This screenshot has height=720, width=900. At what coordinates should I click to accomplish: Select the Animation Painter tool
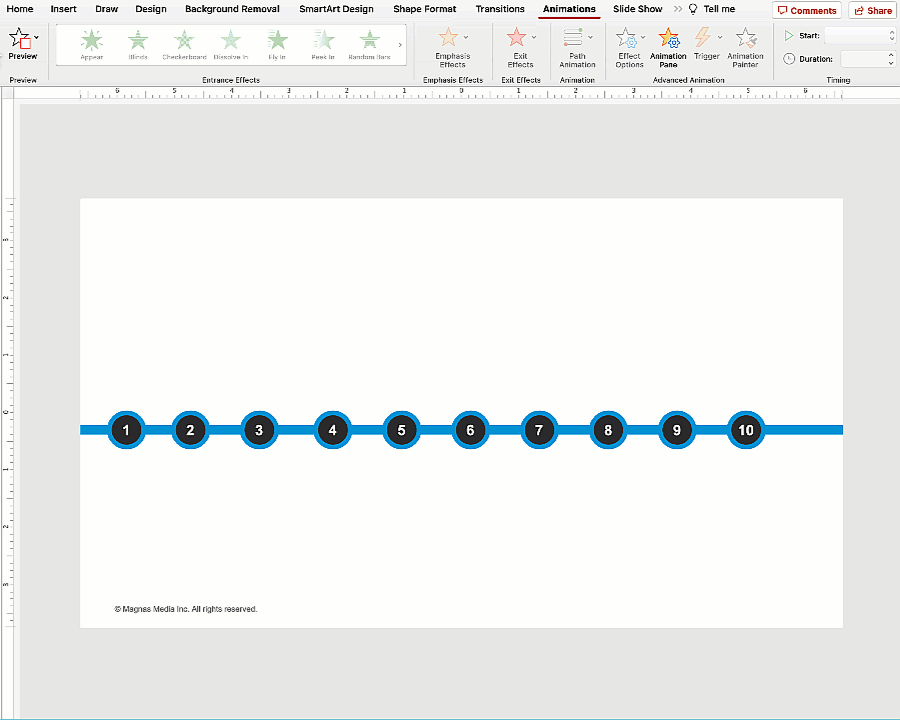coord(746,48)
